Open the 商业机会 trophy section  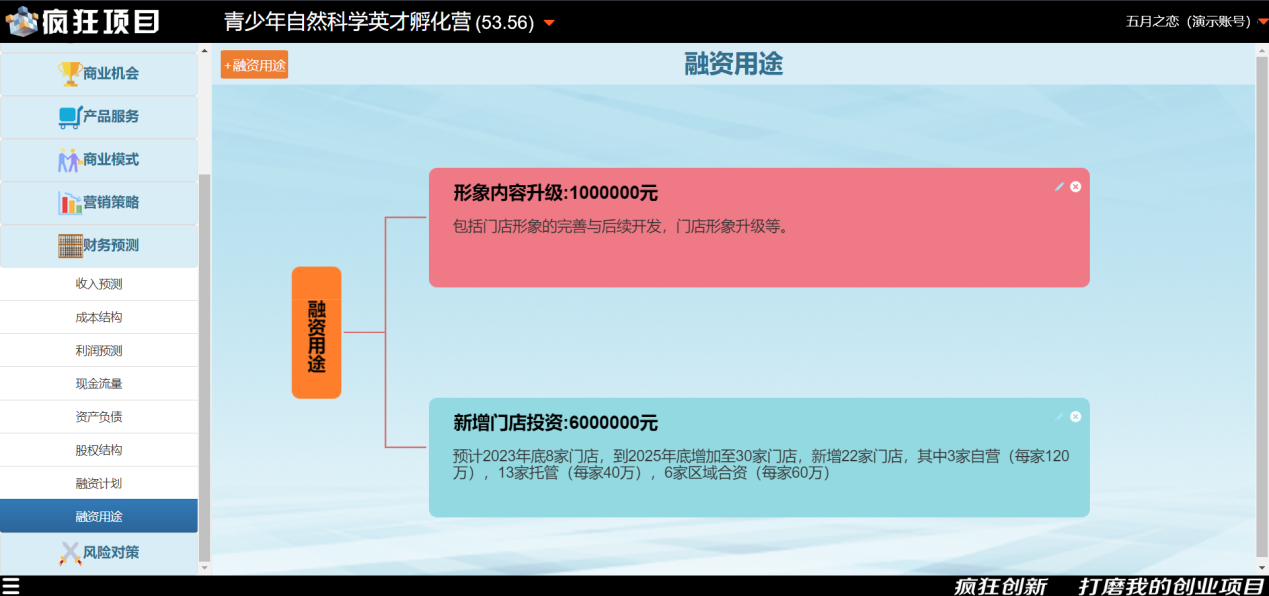tap(99, 74)
